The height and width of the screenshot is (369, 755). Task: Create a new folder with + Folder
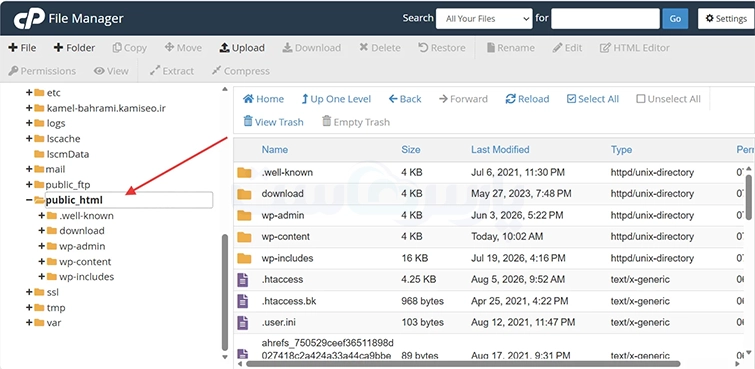[x=74, y=48]
